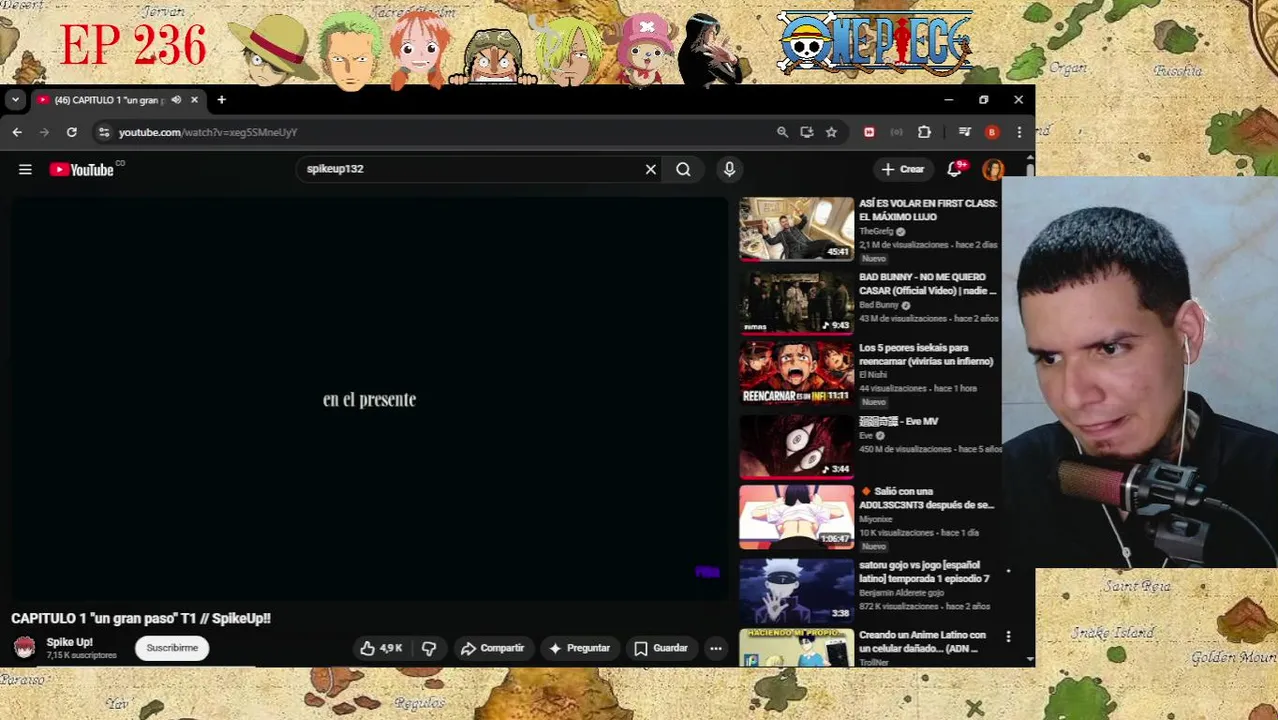Open TheGrefg channel name
The height and width of the screenshot is (720, 1278).
click(x=876, y=231)
